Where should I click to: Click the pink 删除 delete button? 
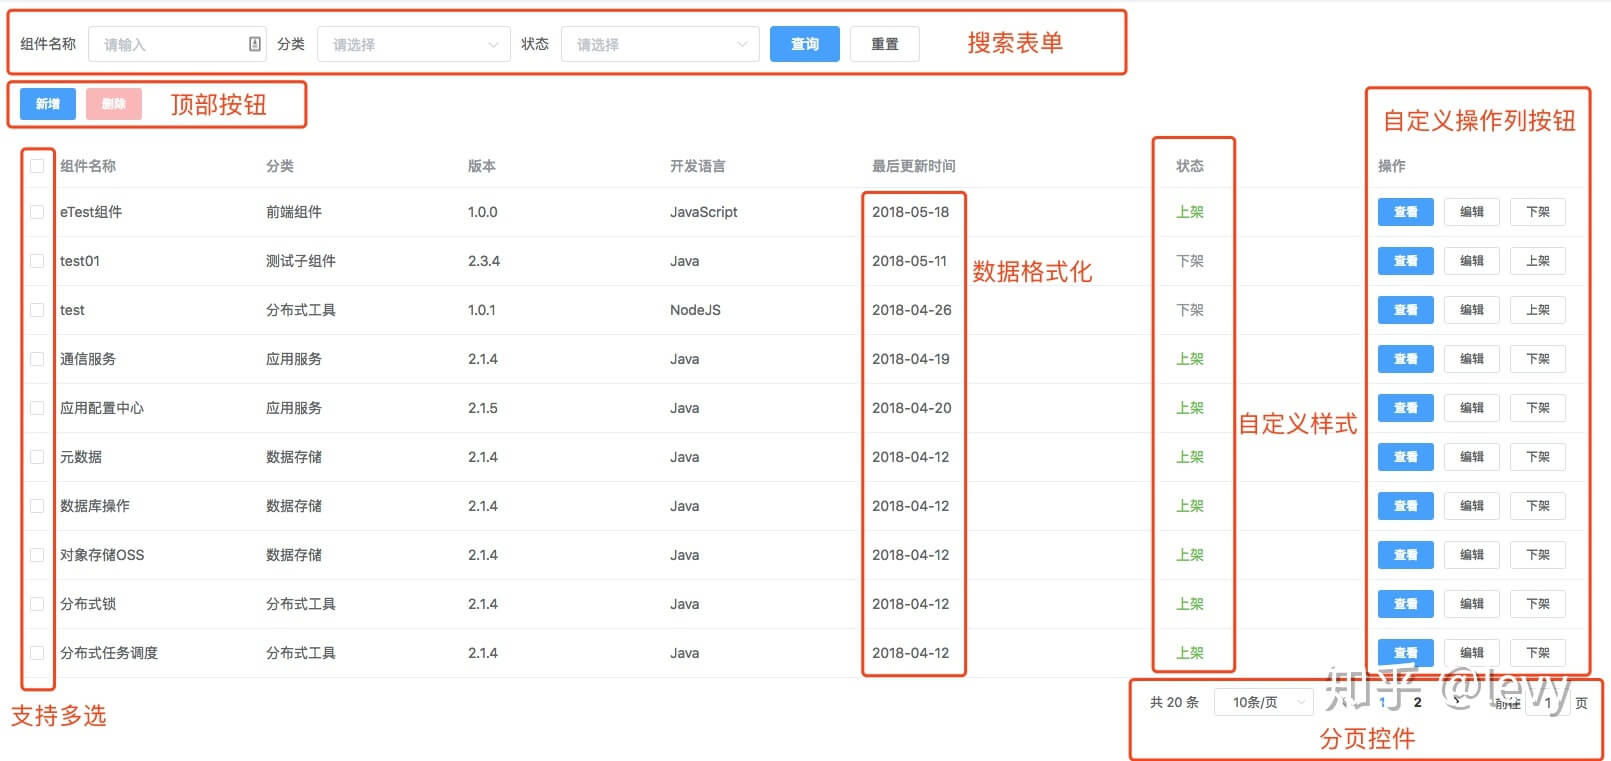pos(114,104)
